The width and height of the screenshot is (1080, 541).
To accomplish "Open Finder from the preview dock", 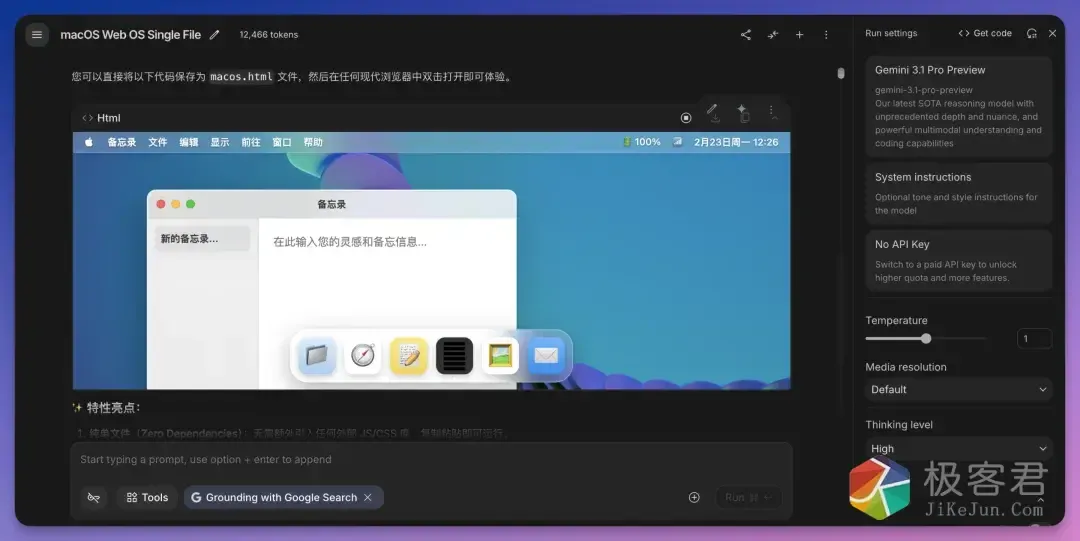I will click(317, 356).
